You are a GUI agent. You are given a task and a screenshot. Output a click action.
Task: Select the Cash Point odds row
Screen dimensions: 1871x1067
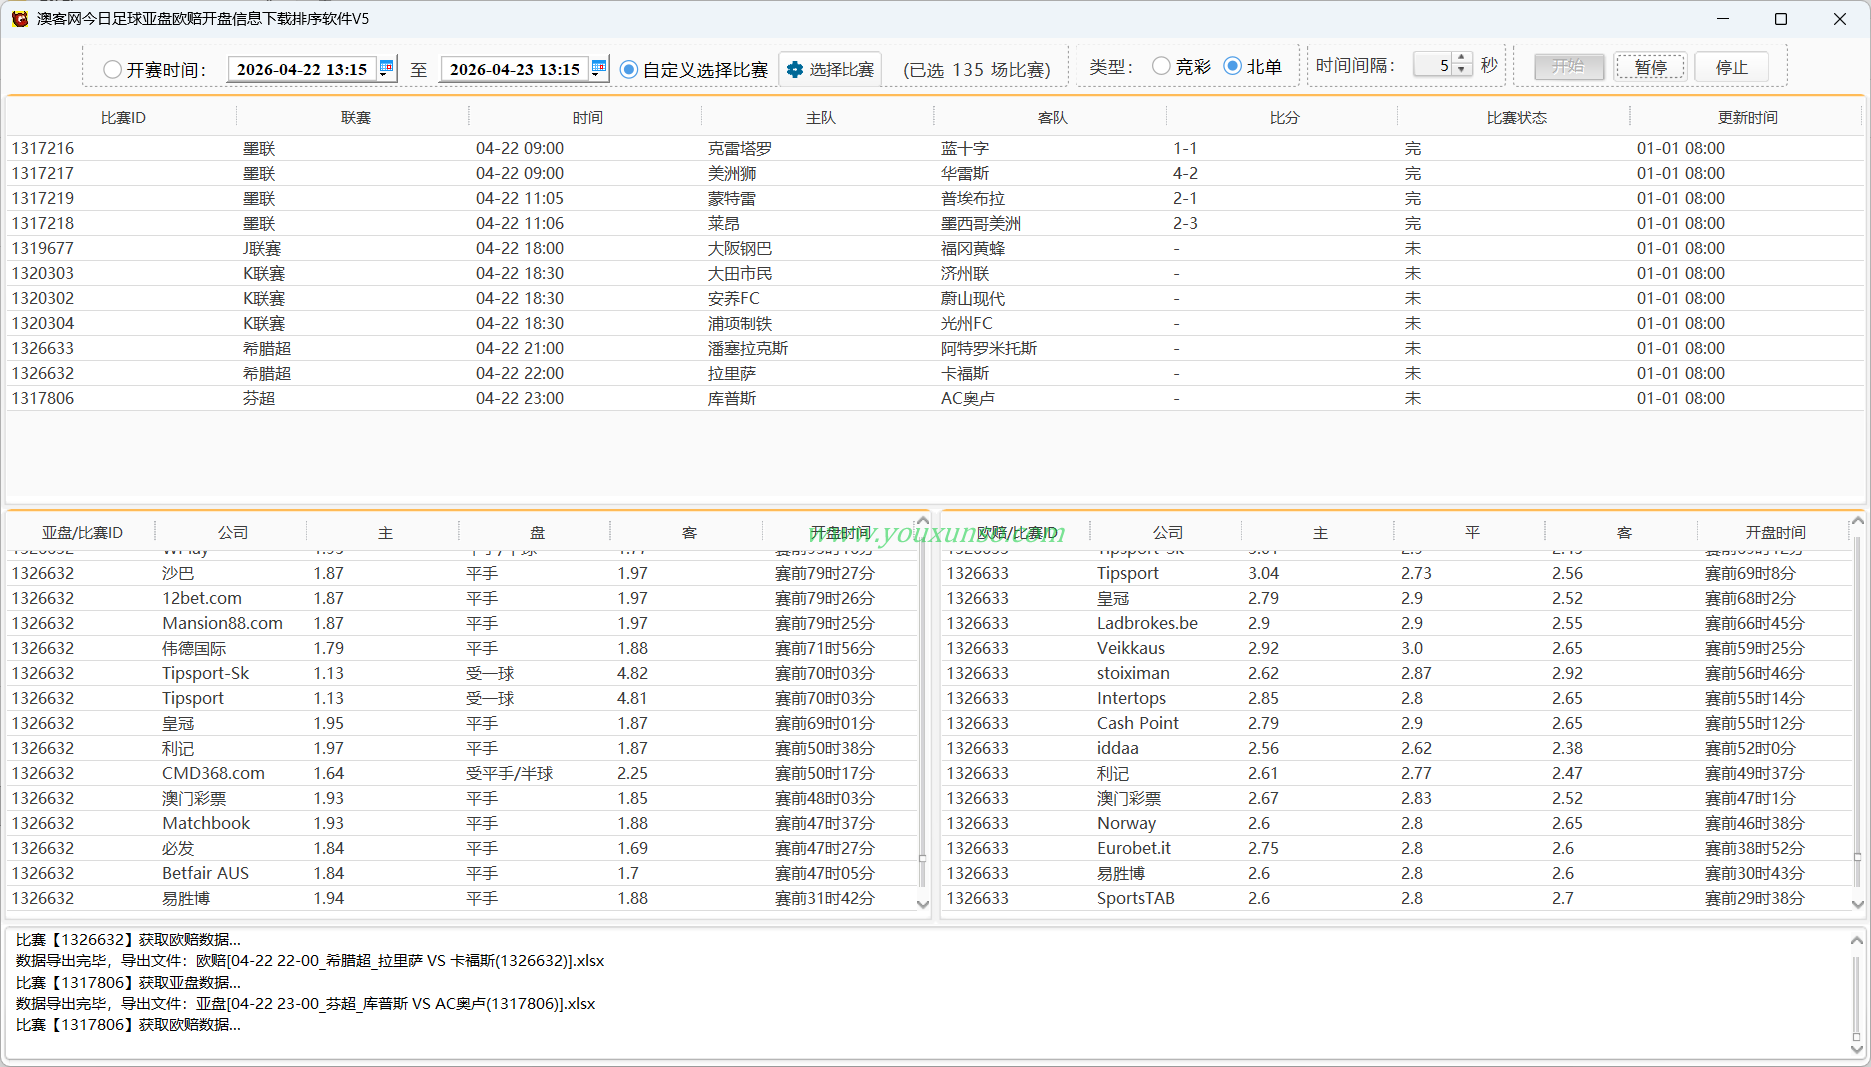1396,723
